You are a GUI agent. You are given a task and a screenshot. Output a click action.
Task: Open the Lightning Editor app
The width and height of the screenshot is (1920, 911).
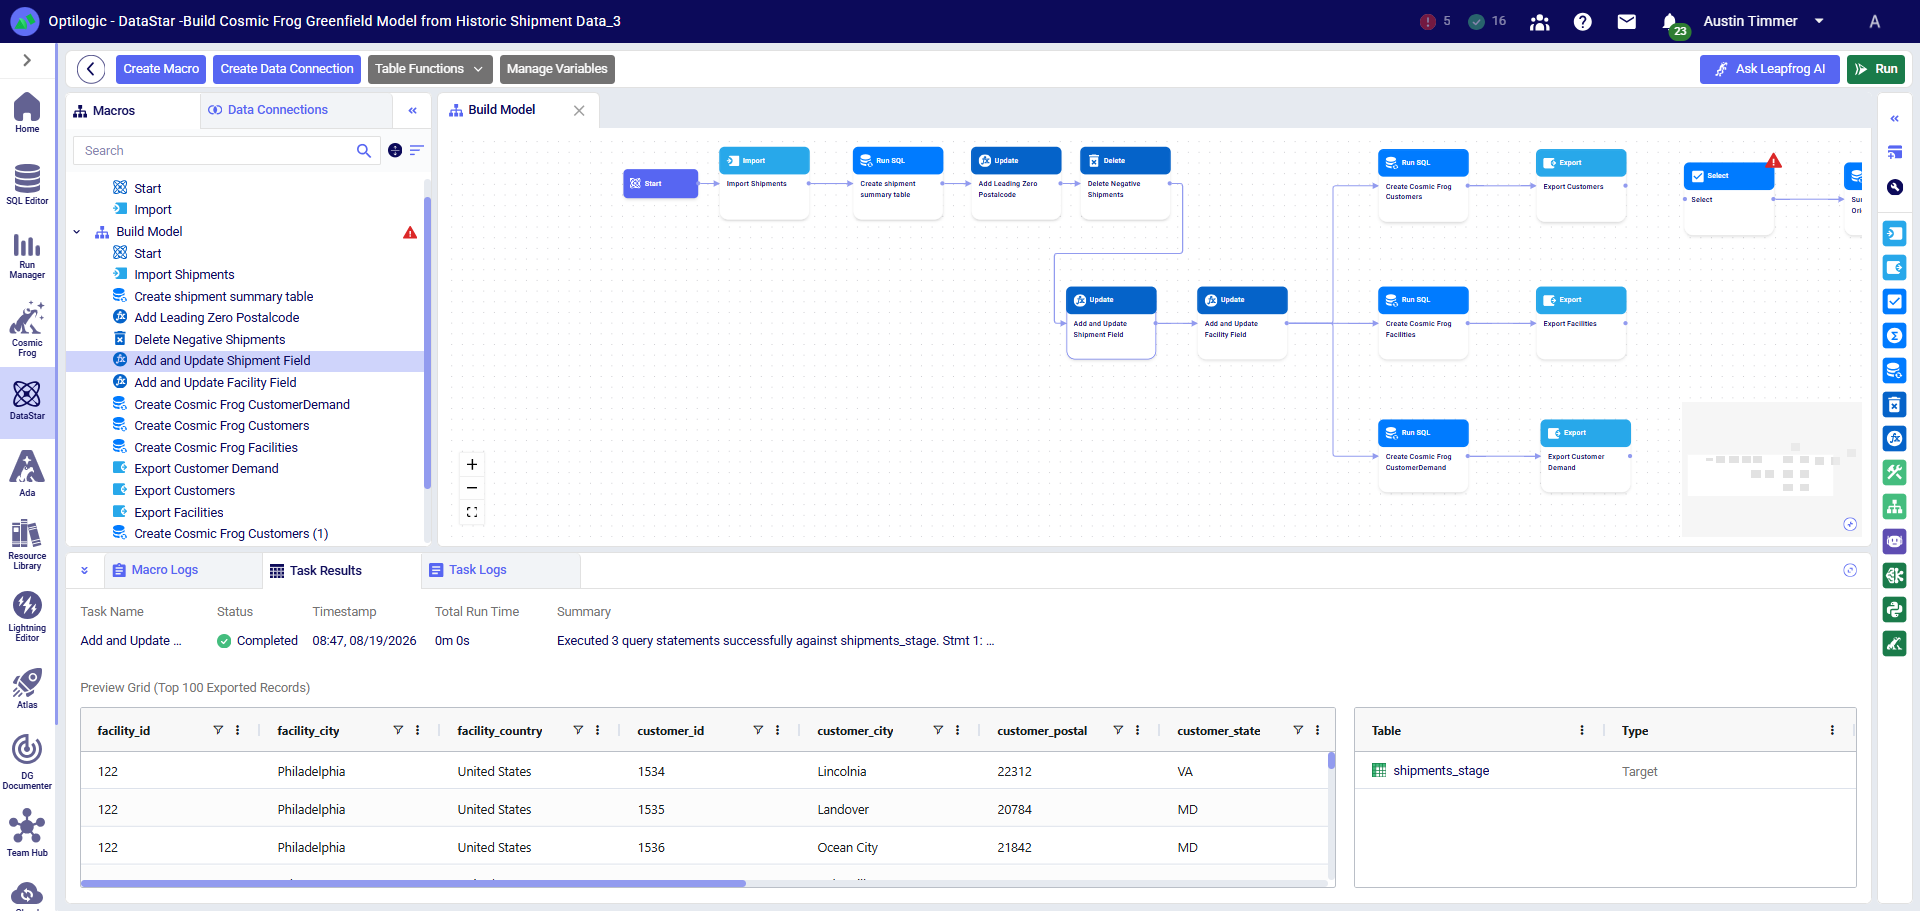click(27, 616)
